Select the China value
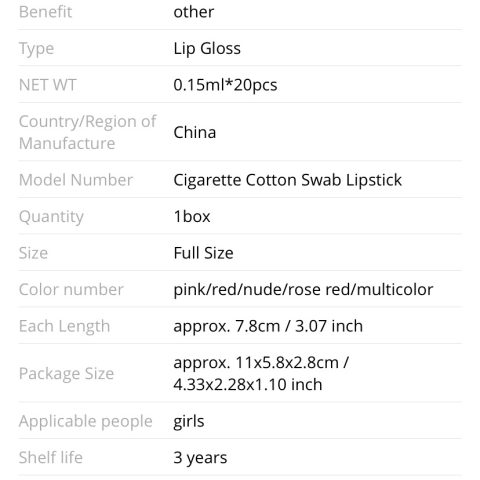 click(x=195, y=132)
